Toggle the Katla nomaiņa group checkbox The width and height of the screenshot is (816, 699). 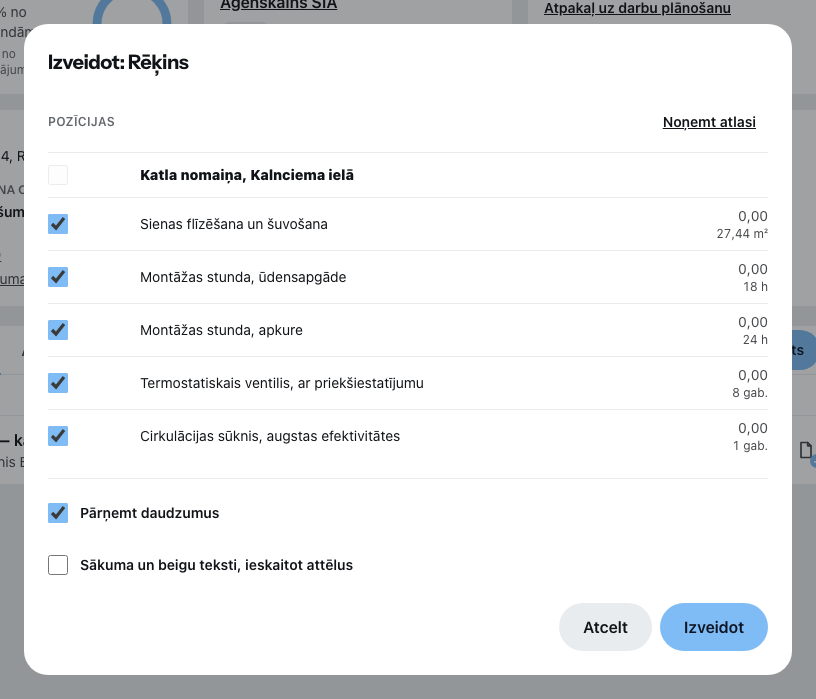58,175
